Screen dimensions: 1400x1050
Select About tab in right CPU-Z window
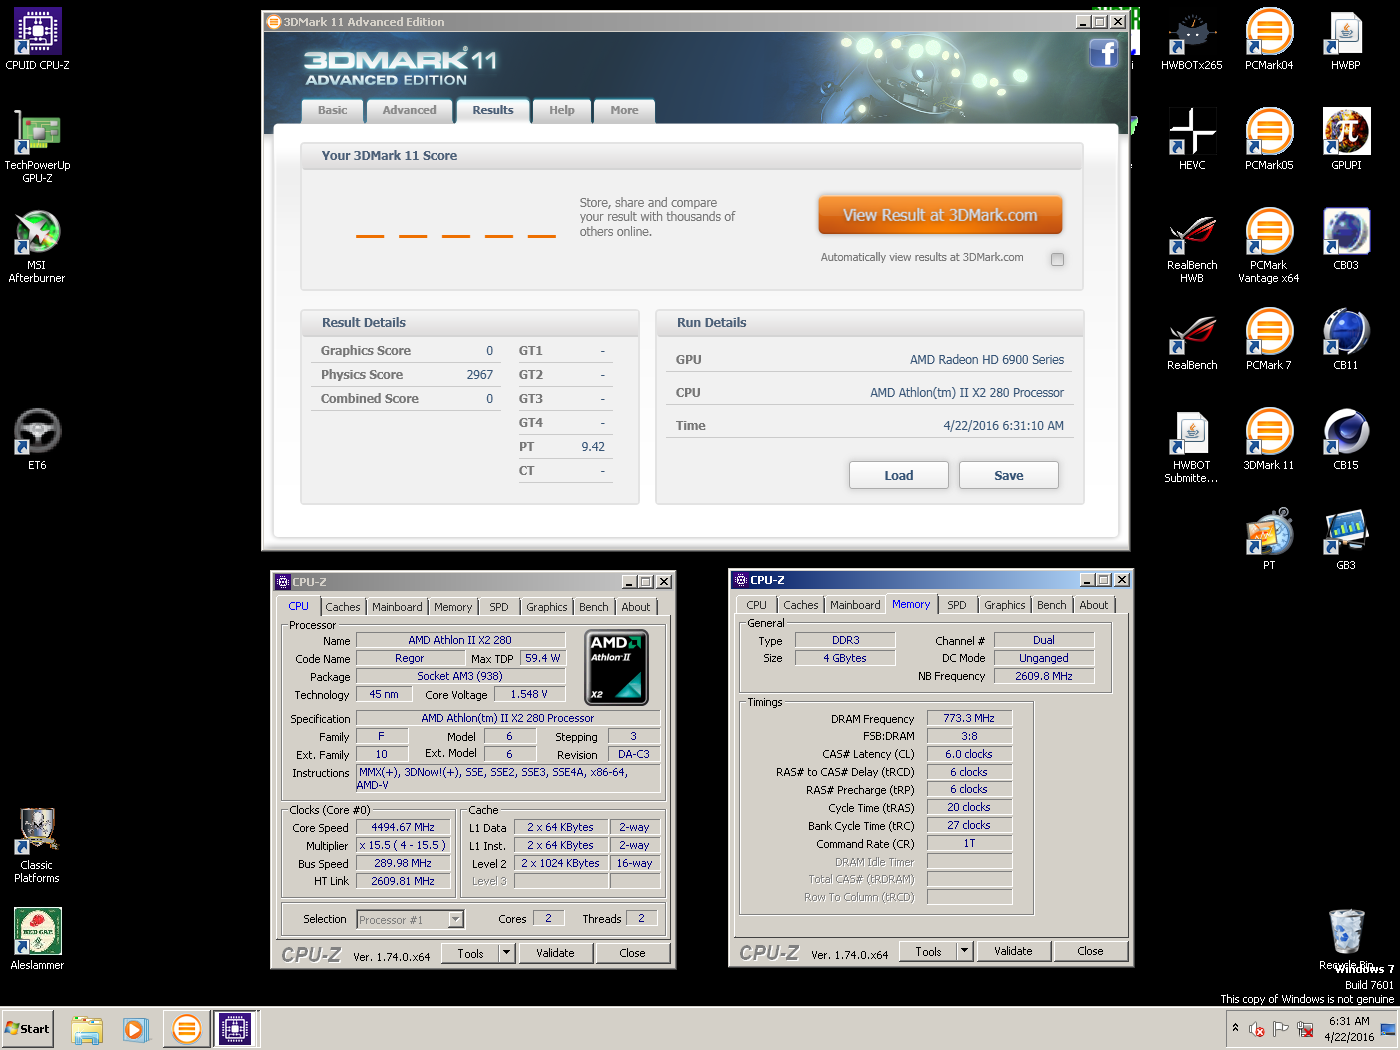coord(1094,605)
